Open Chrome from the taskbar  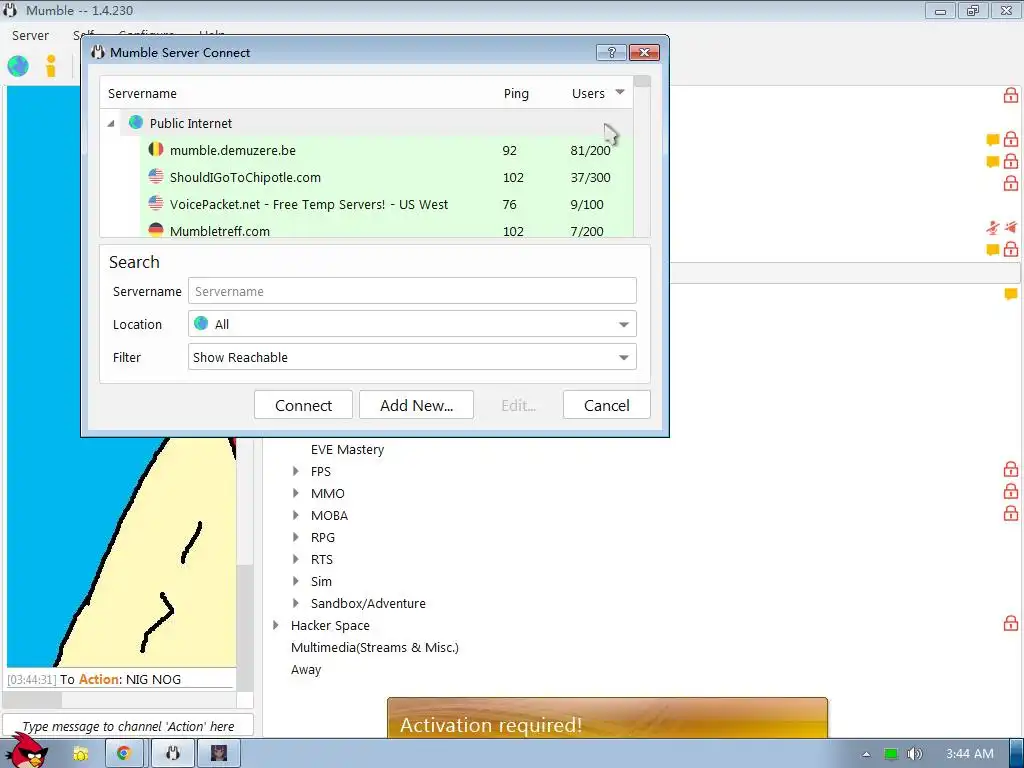(x=124, y=754)
